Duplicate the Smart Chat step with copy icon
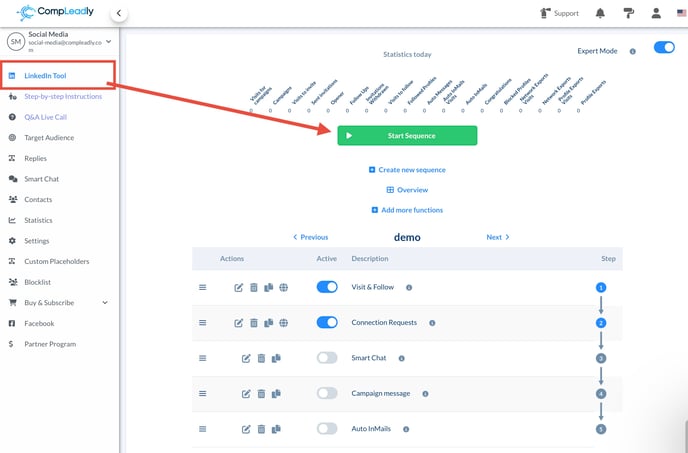This screenshot has width=688, height=453. (x=276, y=358)
